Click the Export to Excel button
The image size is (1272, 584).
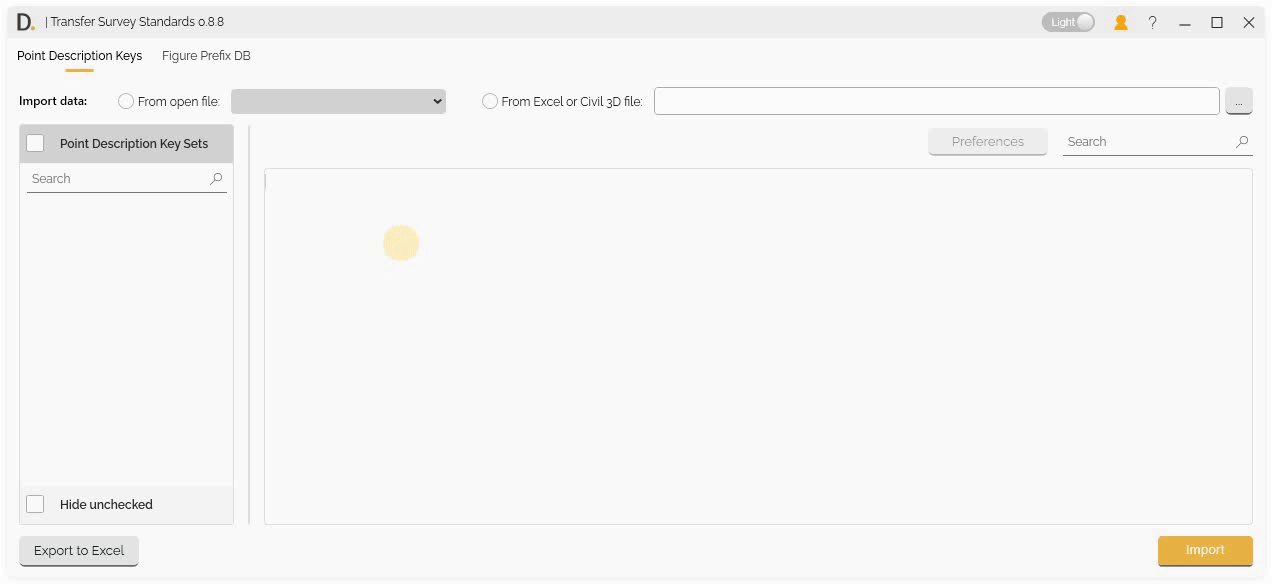click(x=78, y=550)
